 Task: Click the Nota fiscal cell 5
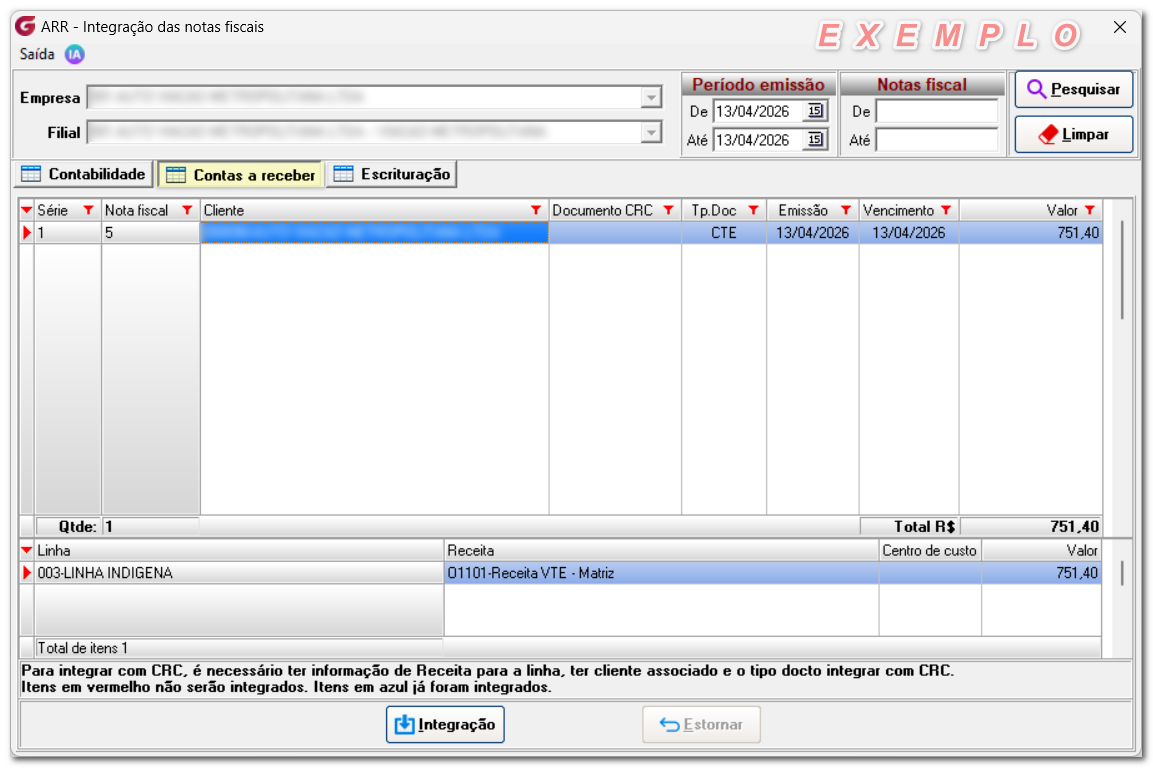tap(151, 233)
